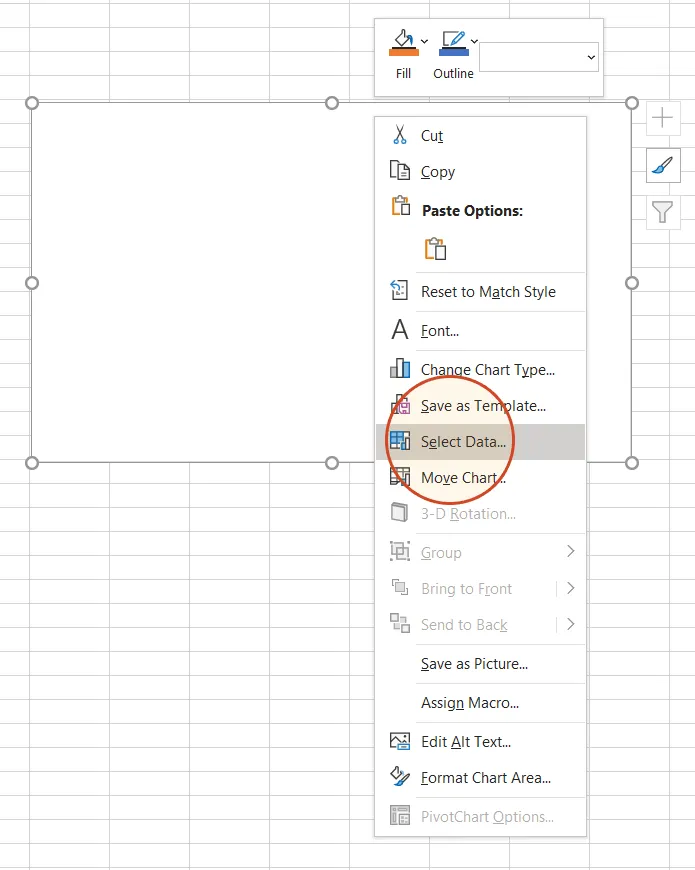Expand the Fill color dropdown arrow
Viewport: 695px width, 870px height.
pos(425,42)
